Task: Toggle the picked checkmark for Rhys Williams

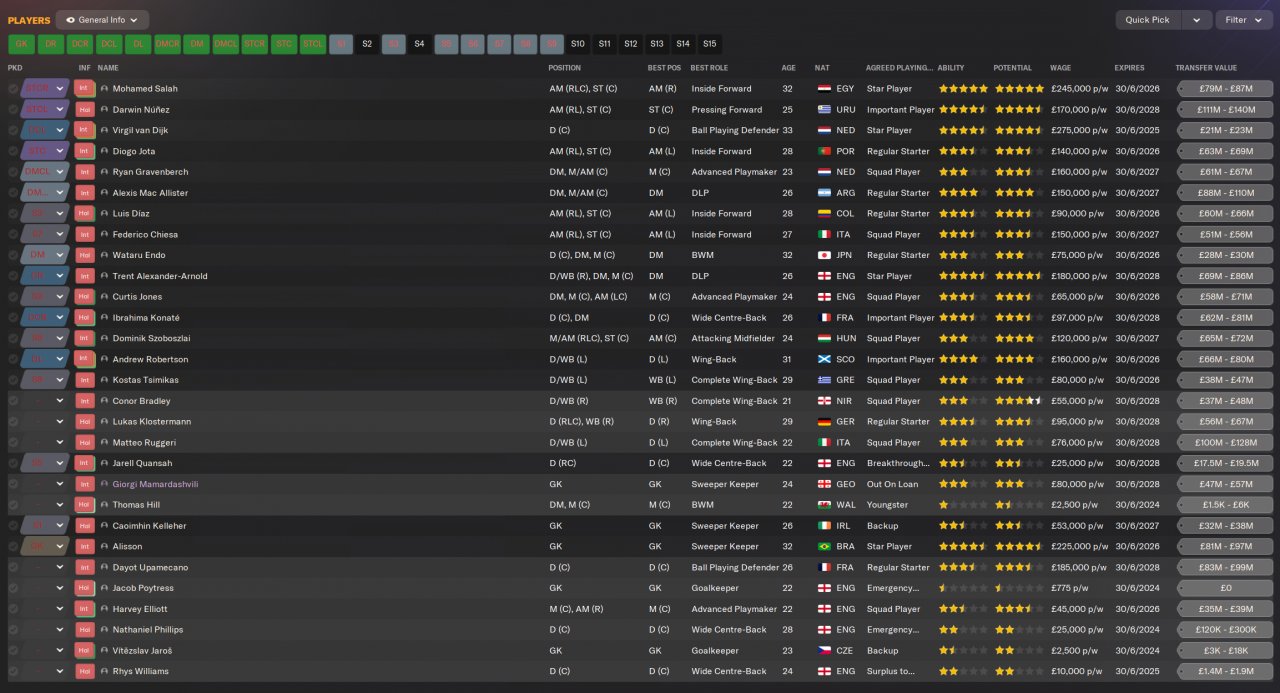Action: [13, 671]
